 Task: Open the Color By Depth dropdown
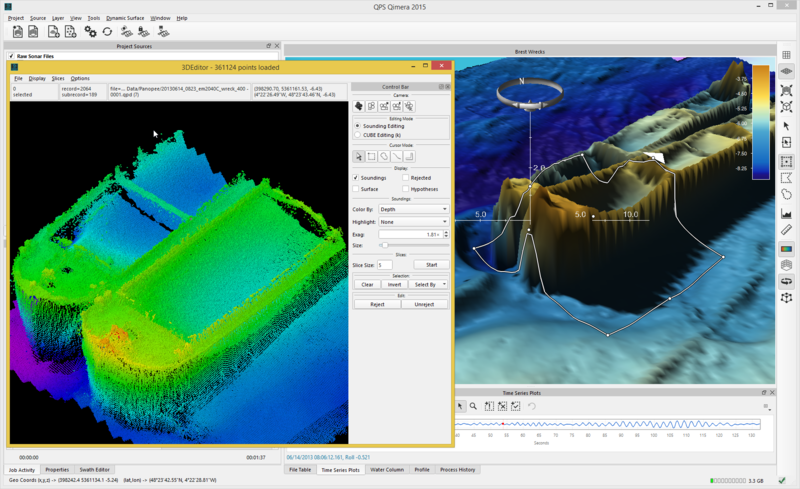pyautogui.click(x=413, y=210)
